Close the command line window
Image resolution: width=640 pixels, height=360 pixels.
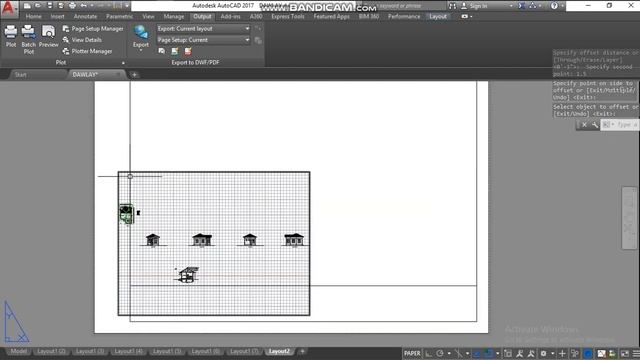[x=584, y=125]
